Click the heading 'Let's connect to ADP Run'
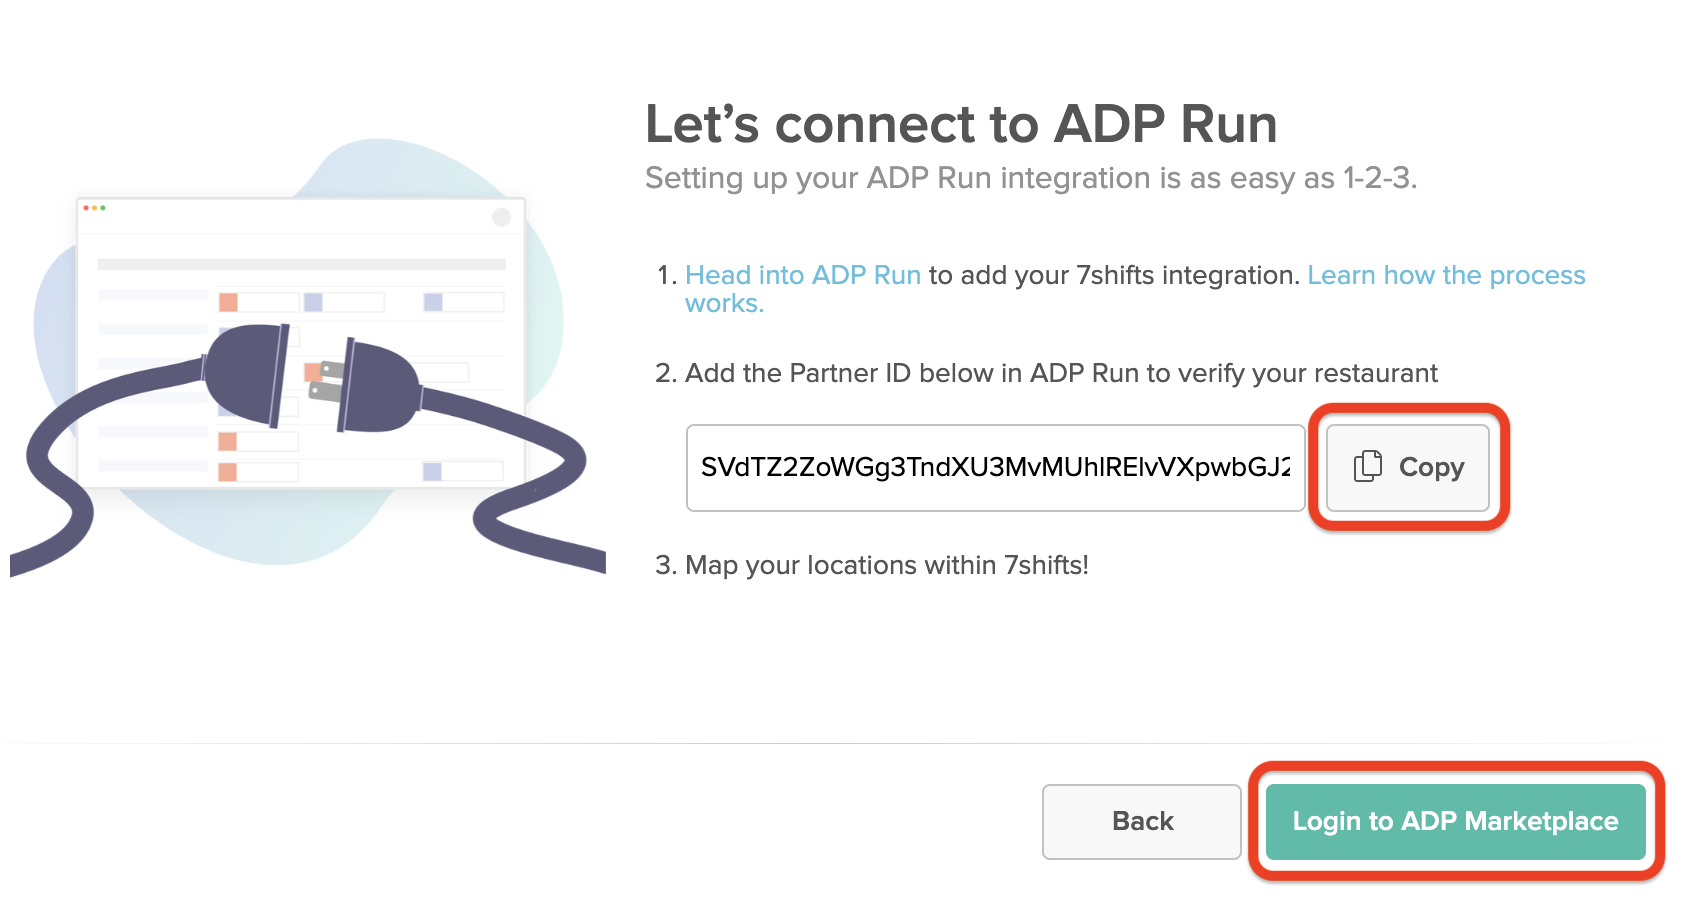 point(962,123)
